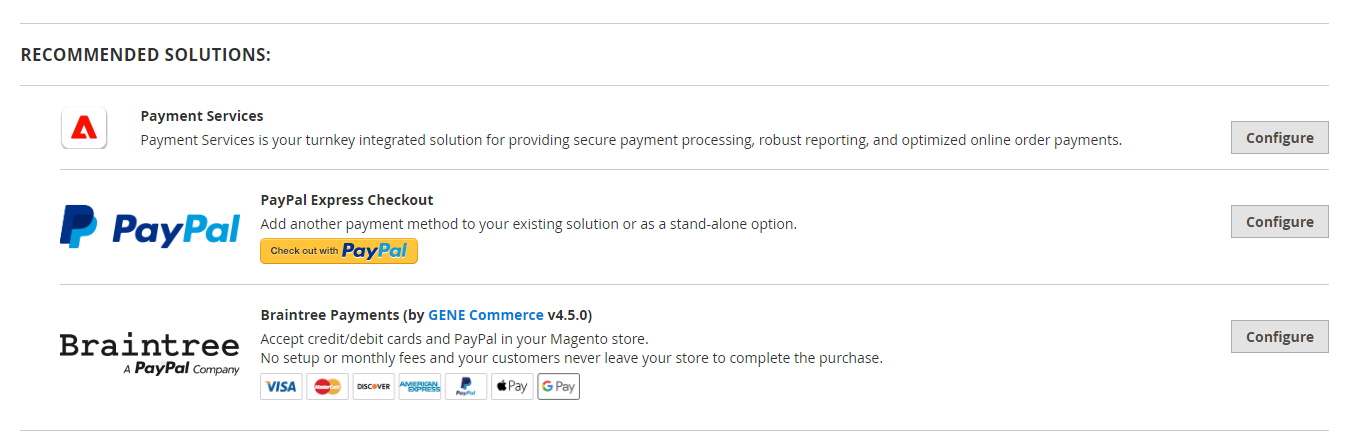Click the Braintree Payments heading text
Image resolution: width=1352 pixels, height=432 pixels.
(330, 315)
